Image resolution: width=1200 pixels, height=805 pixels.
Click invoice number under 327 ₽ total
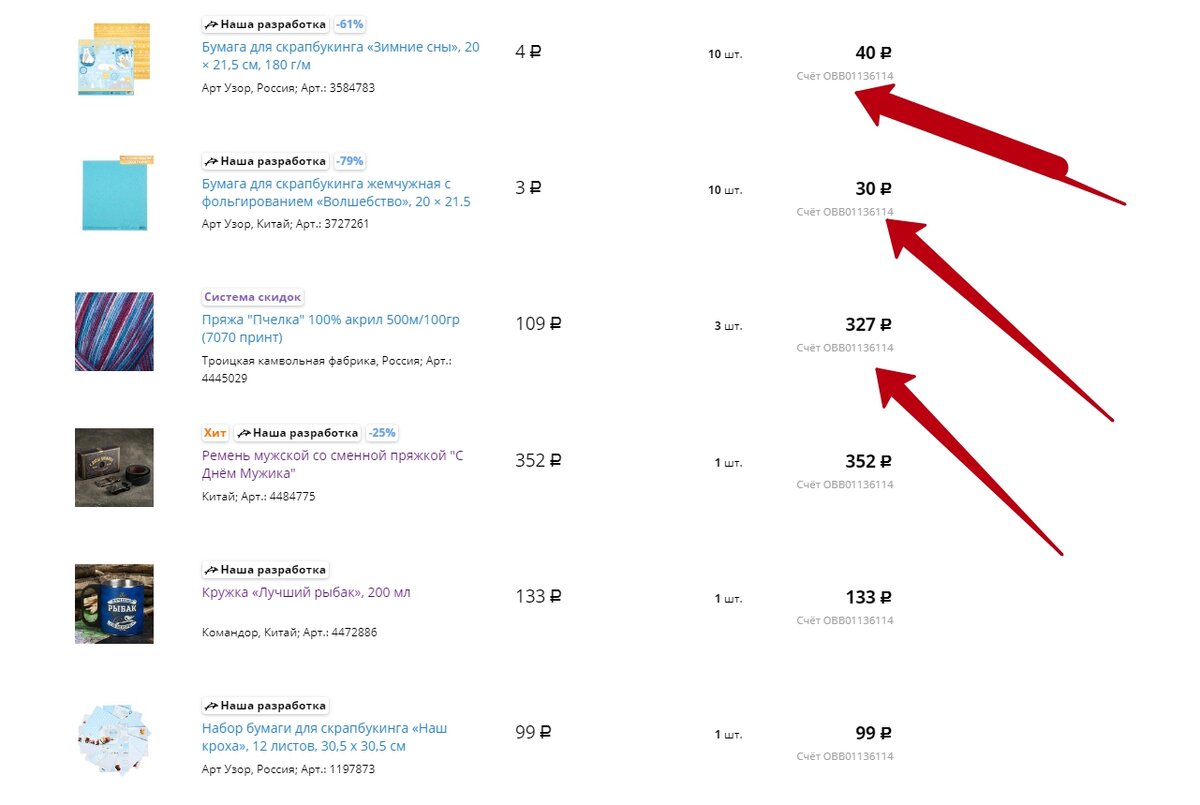[x=845, y=348]
